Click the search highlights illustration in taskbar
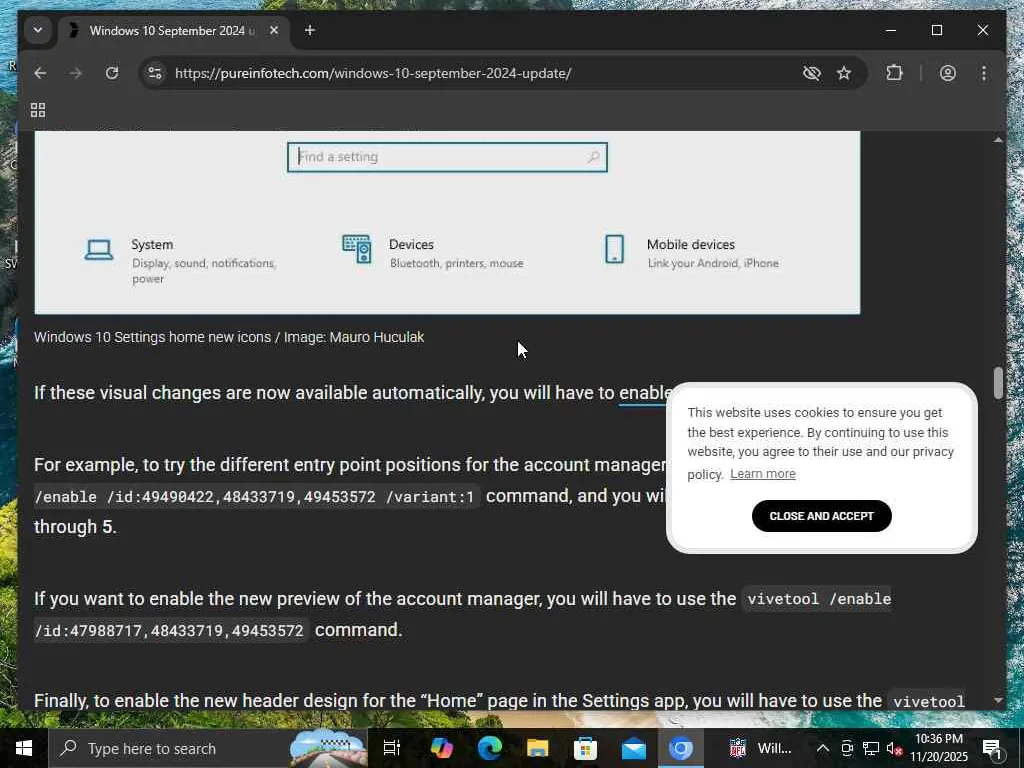1024x768 pixels. coord(328,748)
